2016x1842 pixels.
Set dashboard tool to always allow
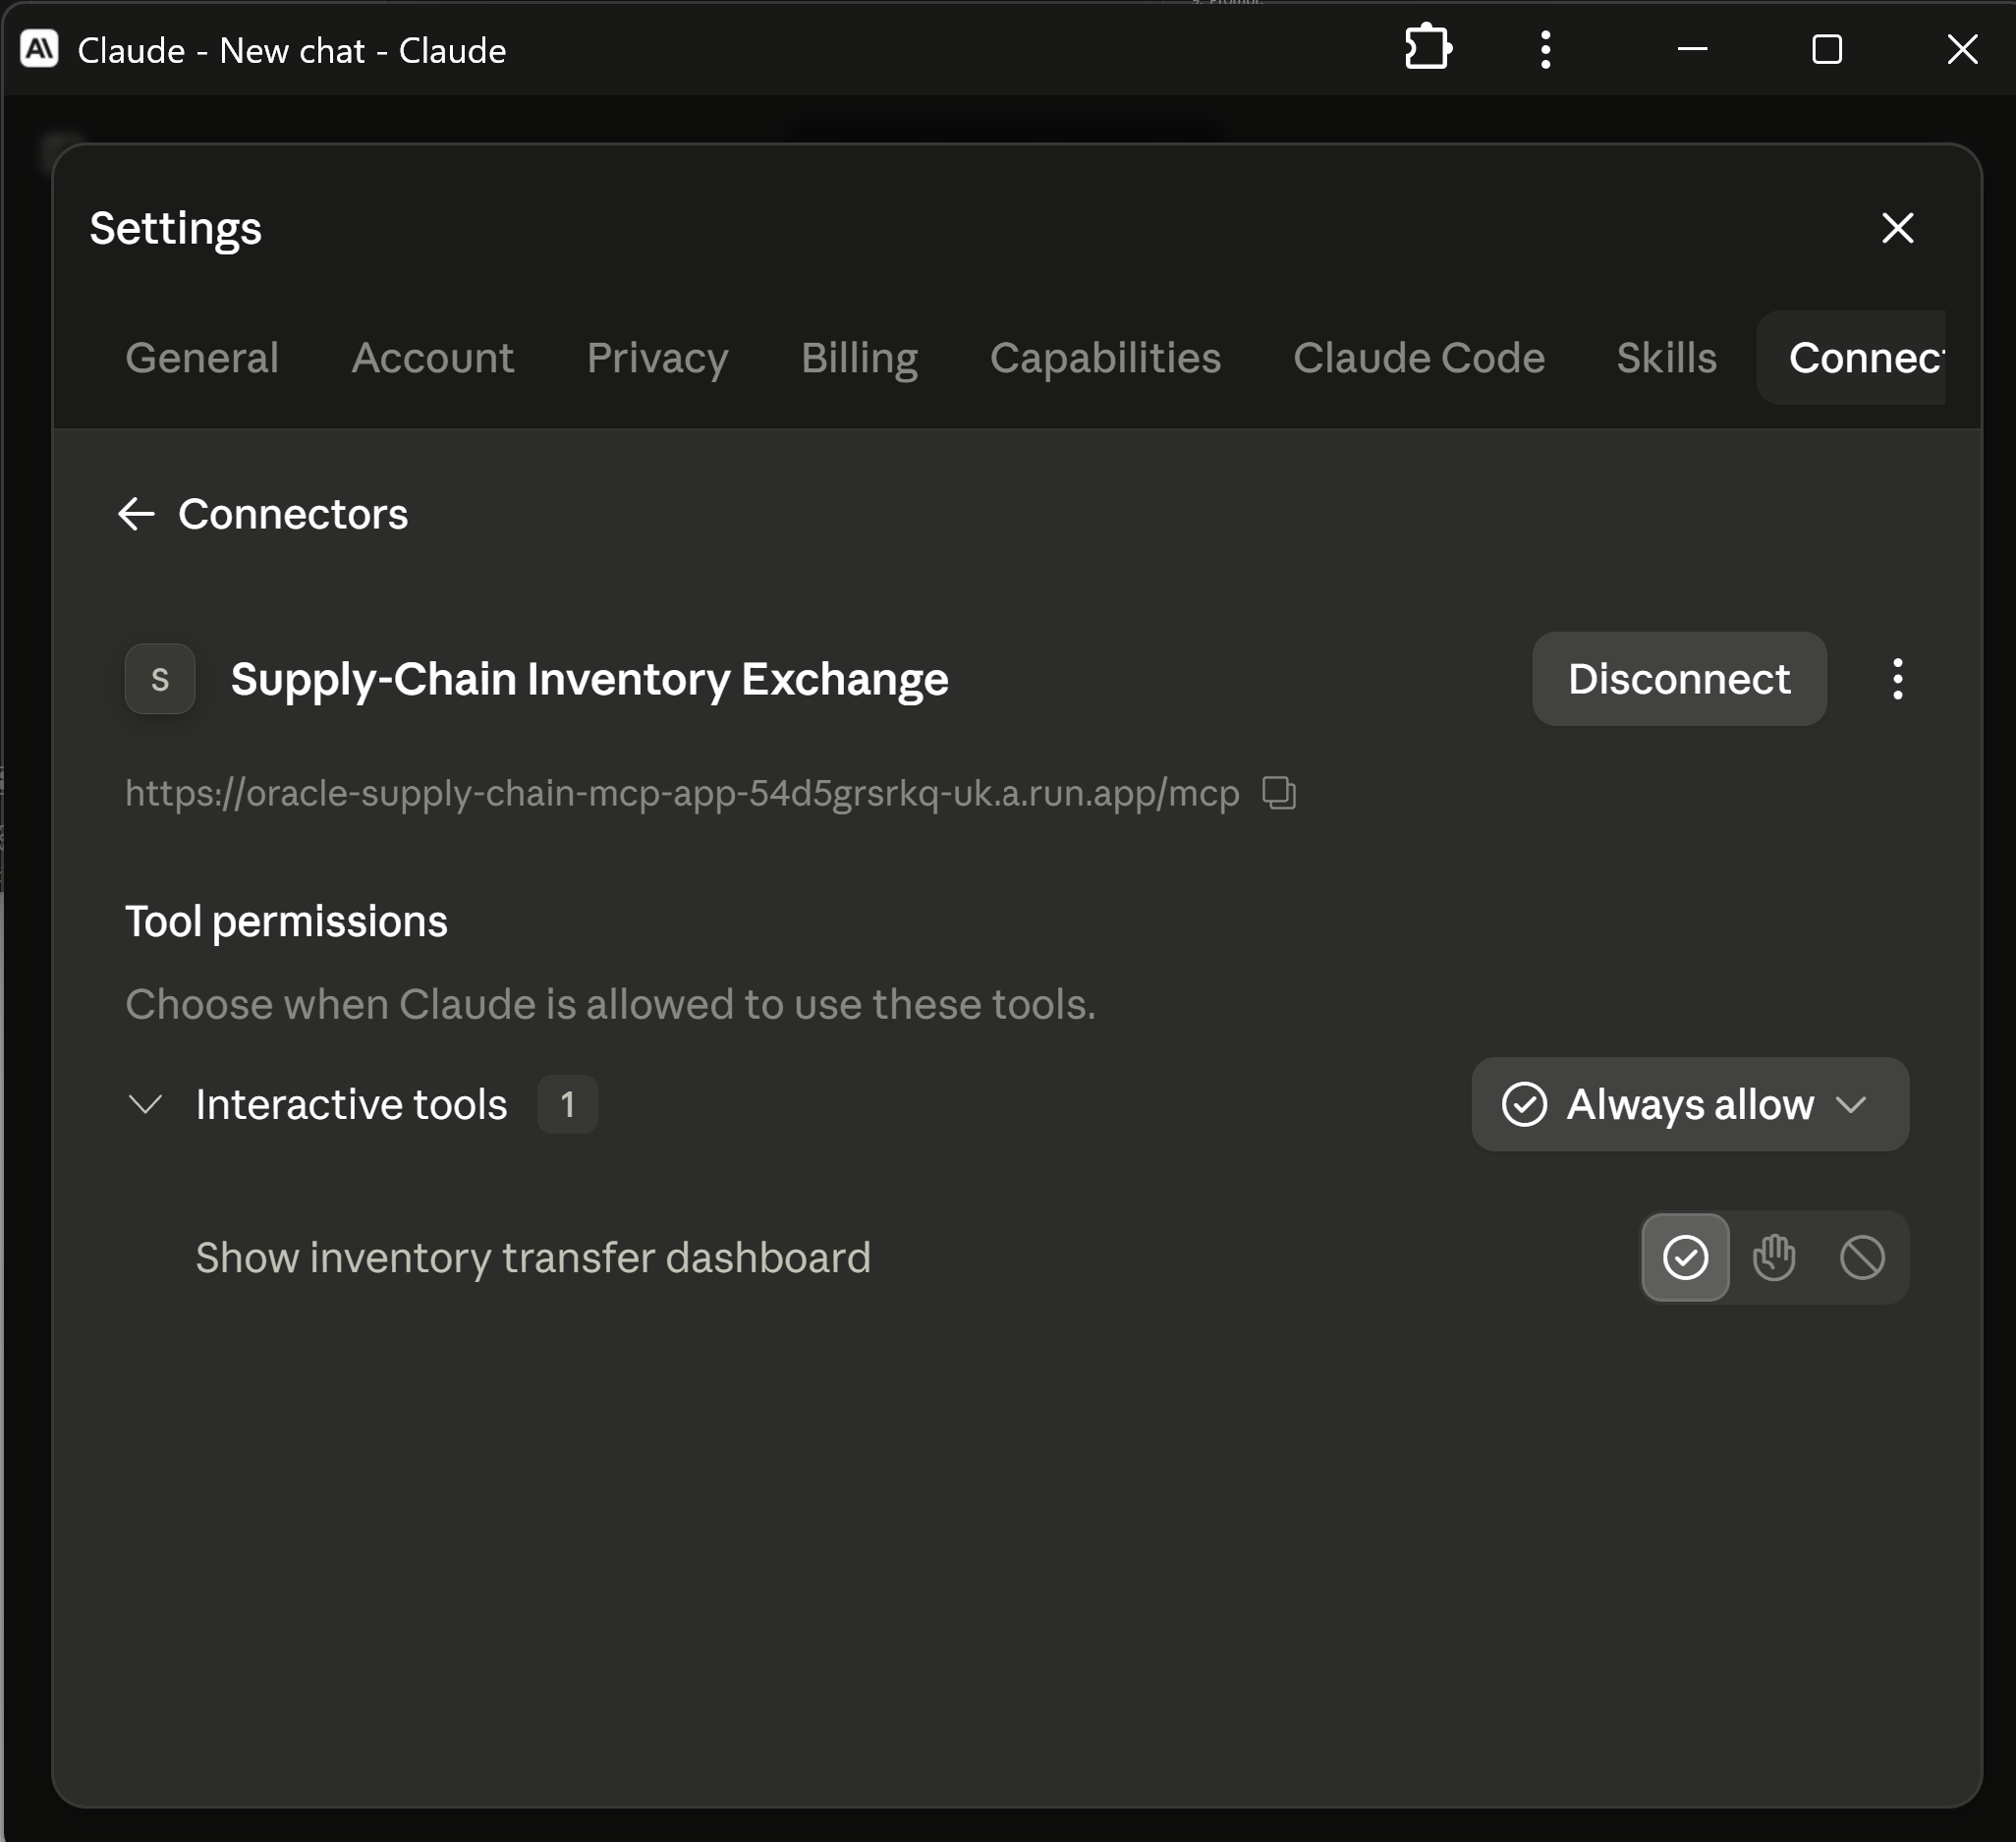(x=1685, y=1257)
